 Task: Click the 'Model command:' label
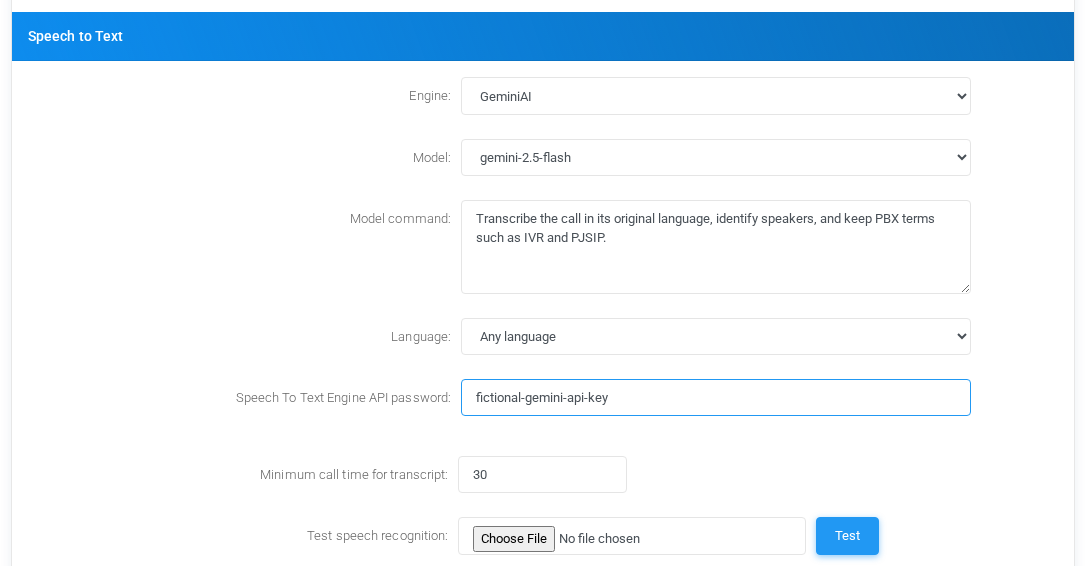pos(400,219)
